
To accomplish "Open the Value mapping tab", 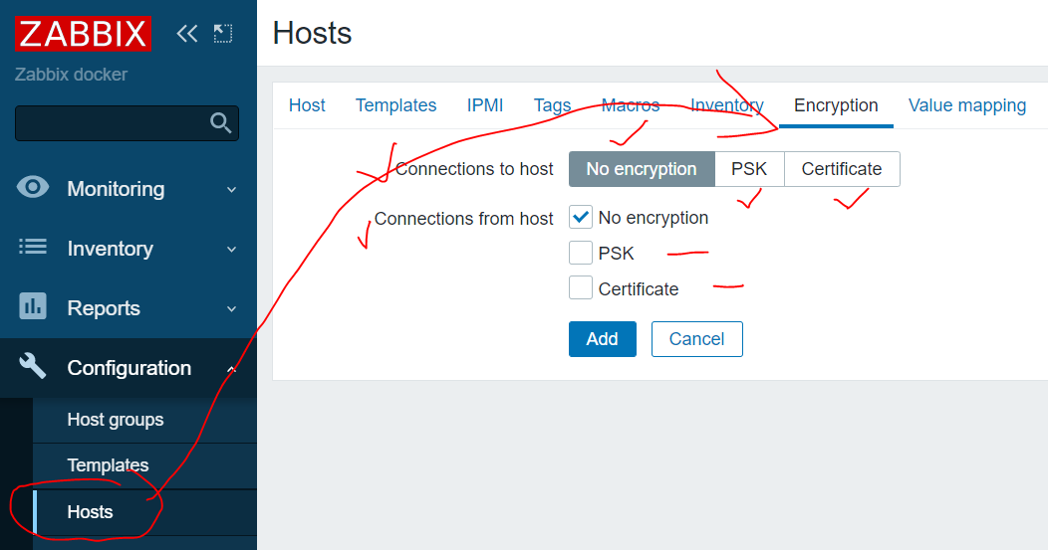I will tap(966, 105).
